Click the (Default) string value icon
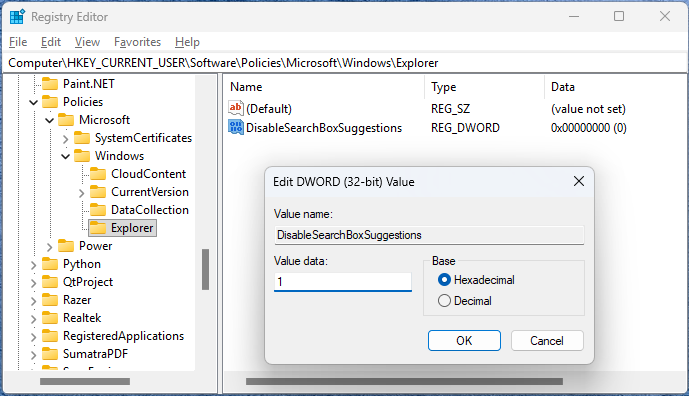 click(x=236, y=108)
